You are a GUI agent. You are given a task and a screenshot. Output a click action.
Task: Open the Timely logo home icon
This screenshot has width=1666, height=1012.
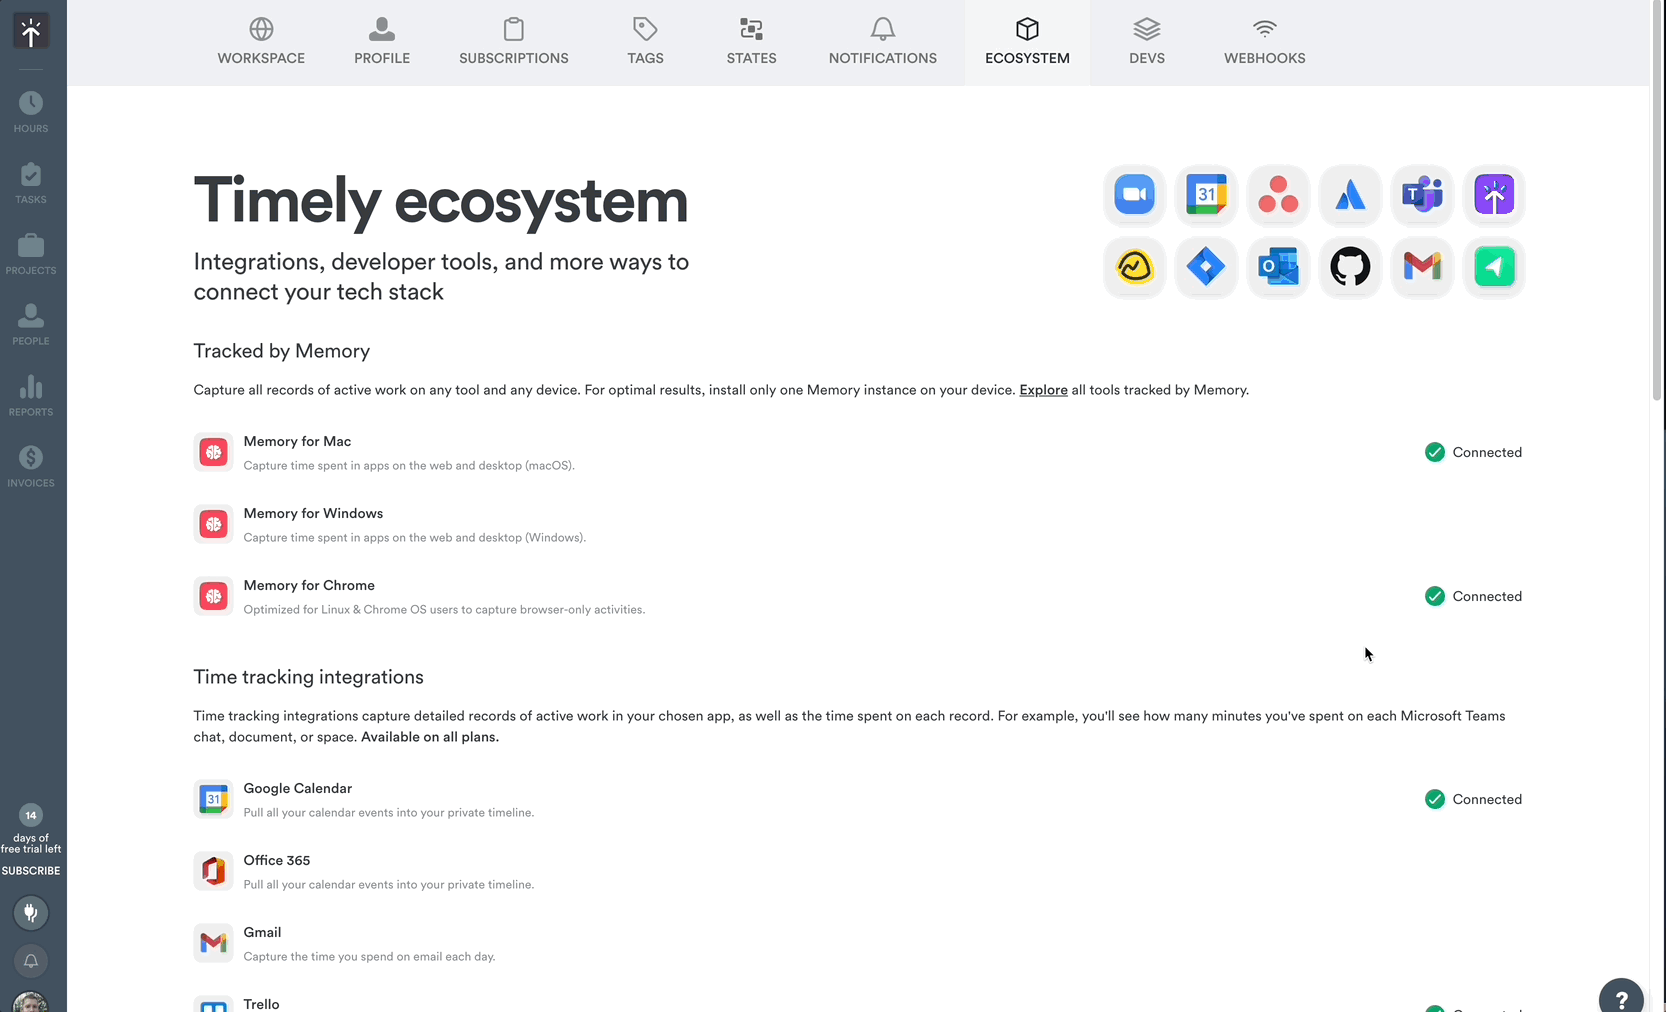(31, 32)
